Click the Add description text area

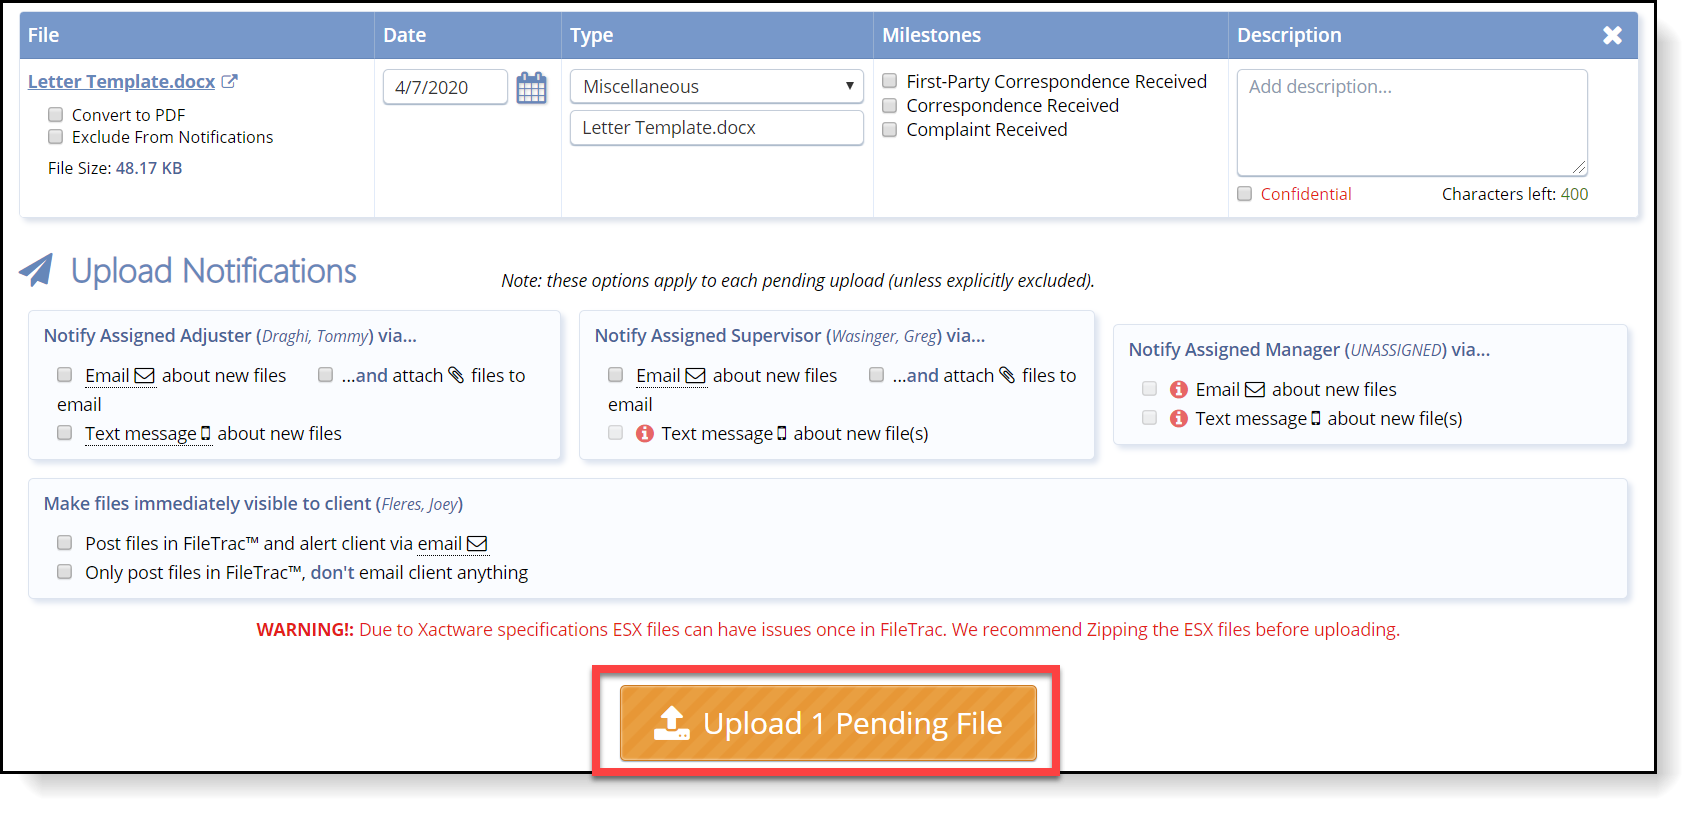pyautogui.click(x=1412, y=123)
